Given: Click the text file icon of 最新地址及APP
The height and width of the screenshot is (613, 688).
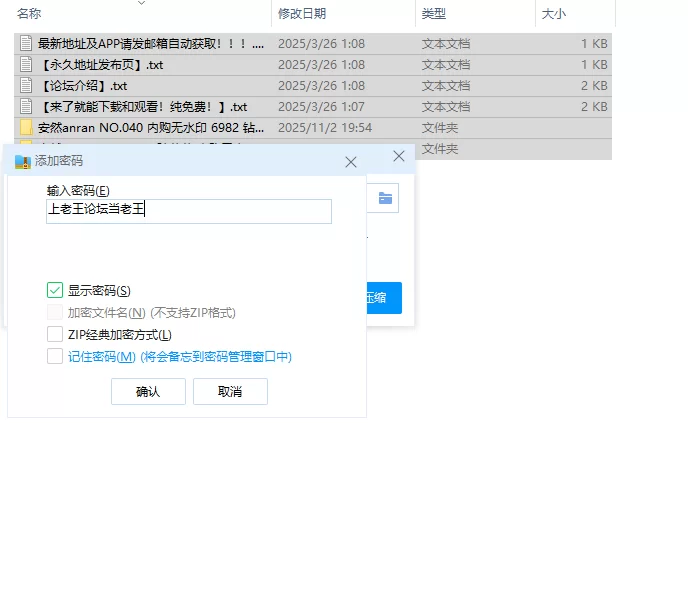Looking at the screenshot, I should (x=26, y=44).
